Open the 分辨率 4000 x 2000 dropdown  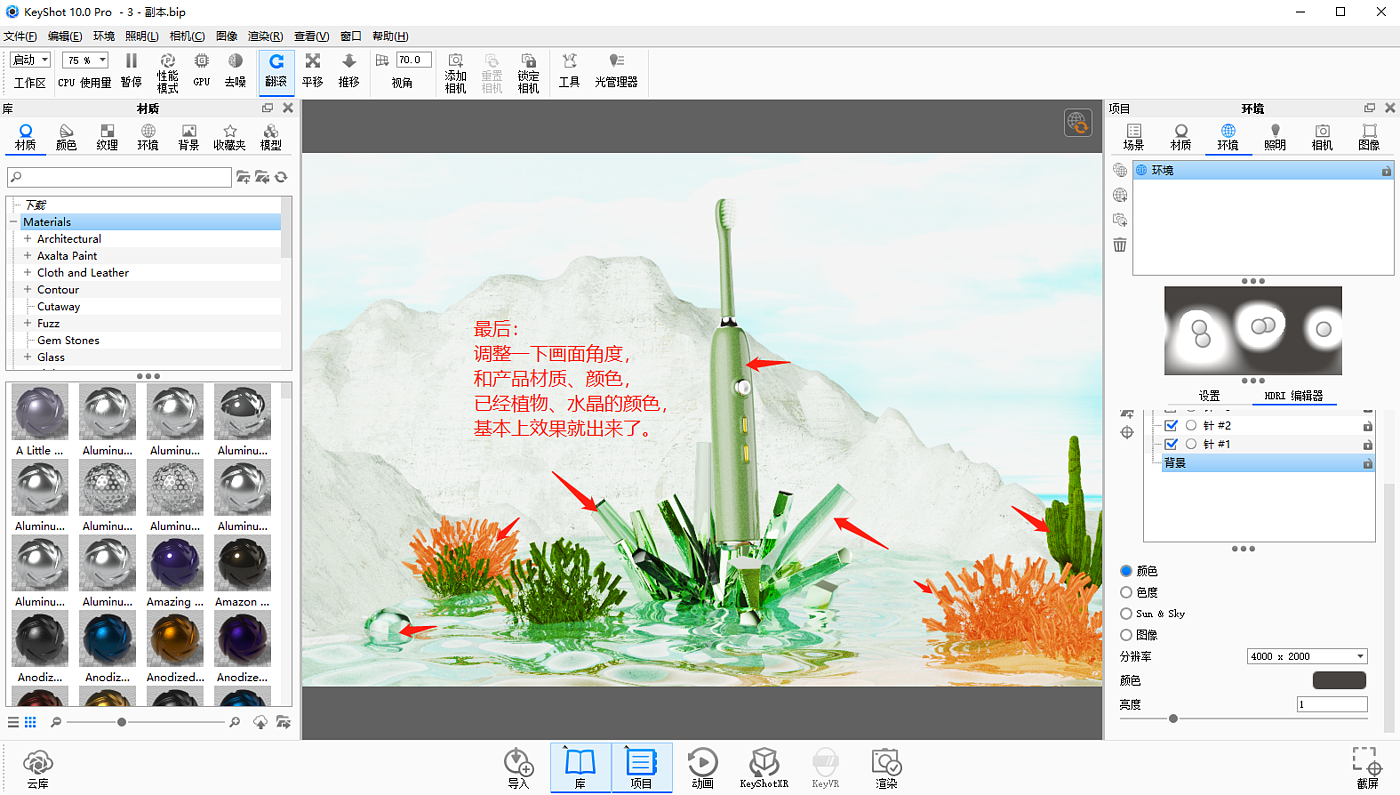coord(1307,656)
